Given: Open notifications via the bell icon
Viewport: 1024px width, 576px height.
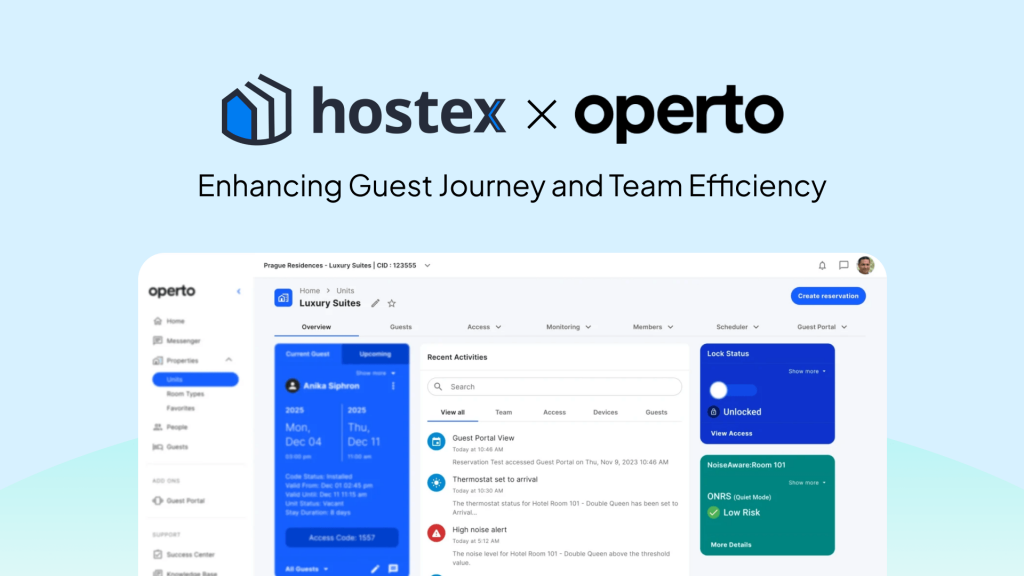Looking at the screenshot, I should 822,265.
